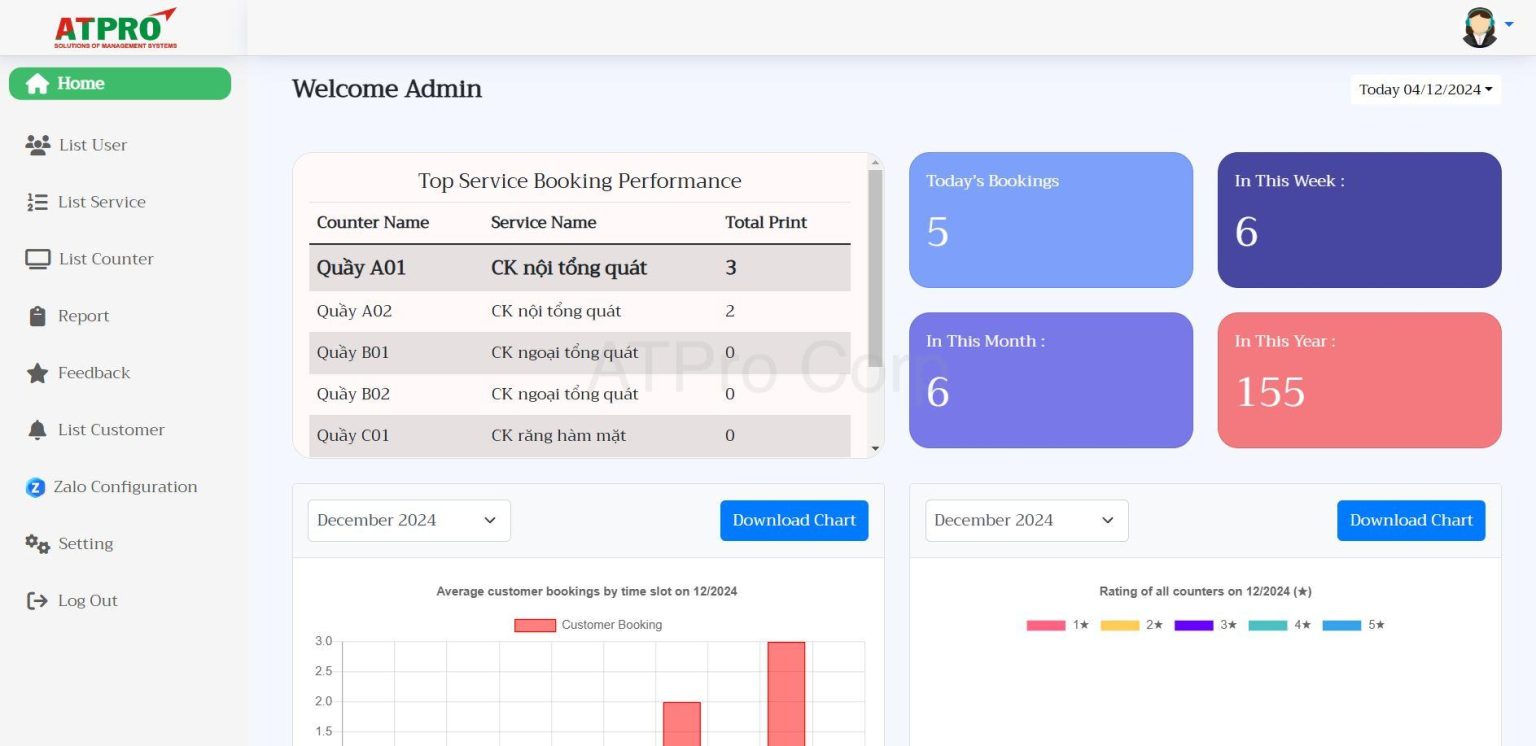
Task: Open the Today 04/12/2024 date dropdown
Action: [1426, 90]
